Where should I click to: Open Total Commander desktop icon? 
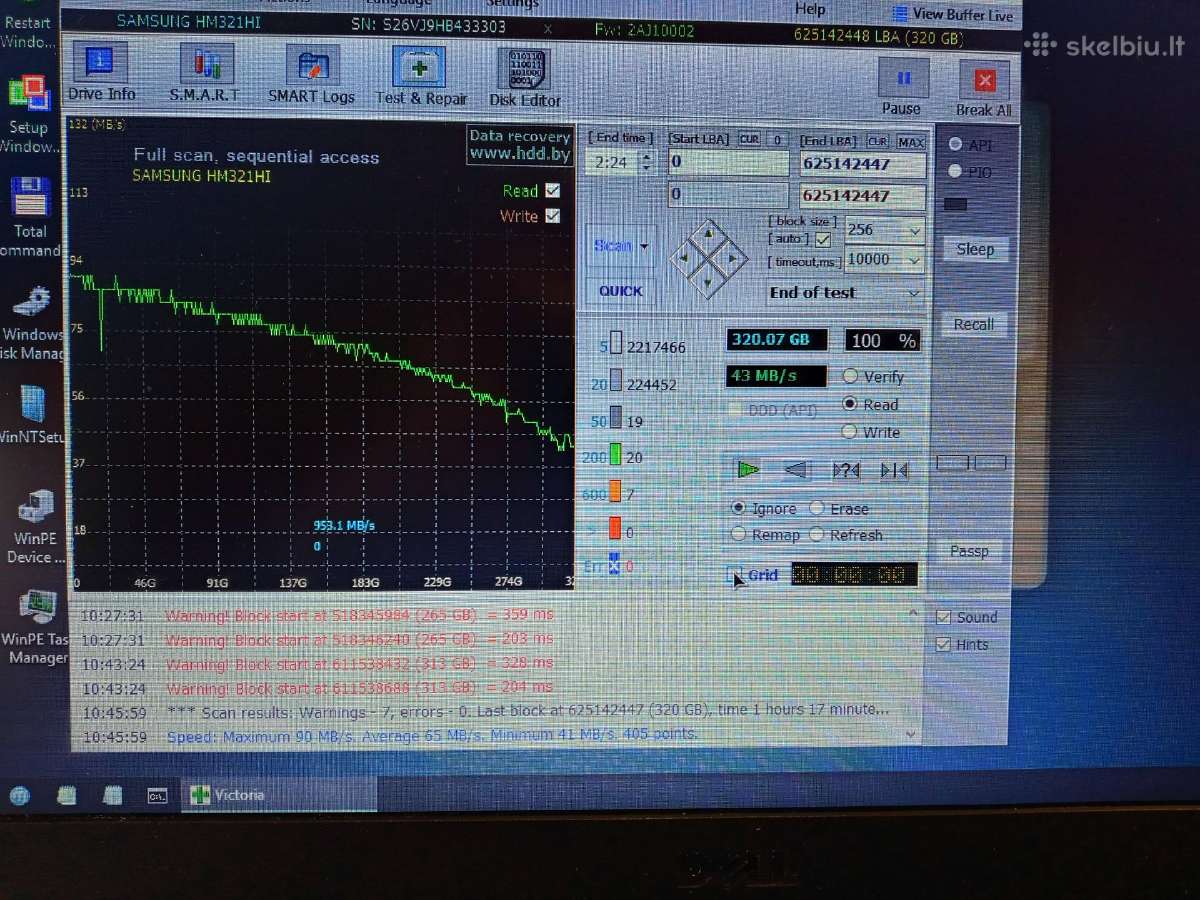point(30,218)
